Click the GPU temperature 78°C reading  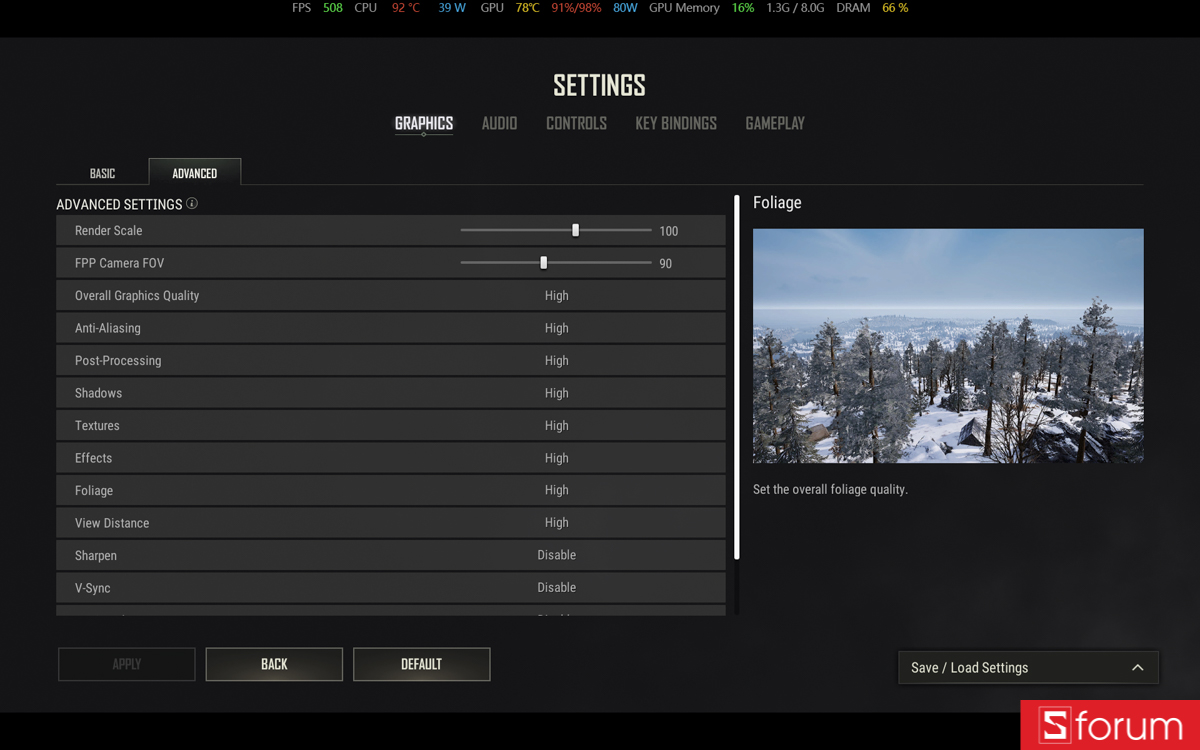(x=527, y=8)
